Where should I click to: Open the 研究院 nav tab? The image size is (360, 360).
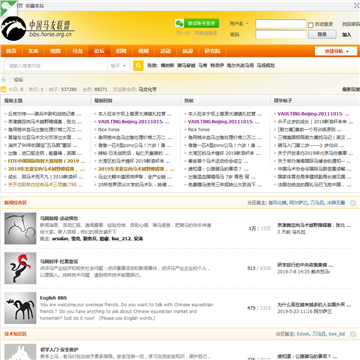pyautogui.click(x=212, y=51)
